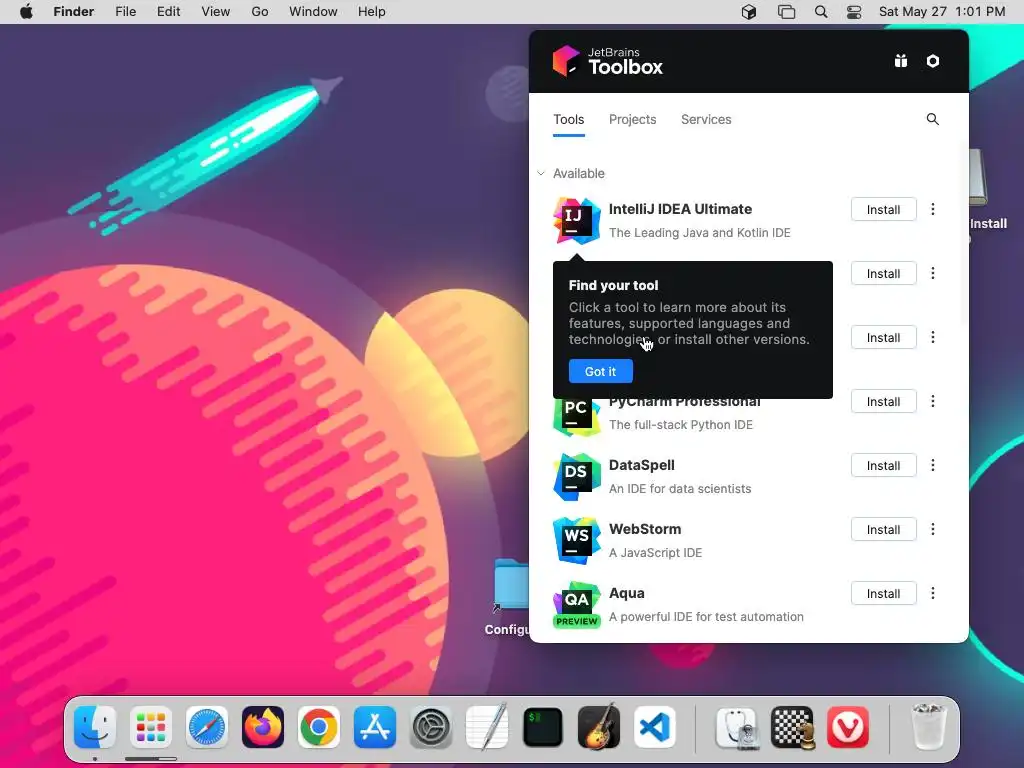Click the Aqua QA preview icon
Screen dimensions: 1024x768
[576, 605]
